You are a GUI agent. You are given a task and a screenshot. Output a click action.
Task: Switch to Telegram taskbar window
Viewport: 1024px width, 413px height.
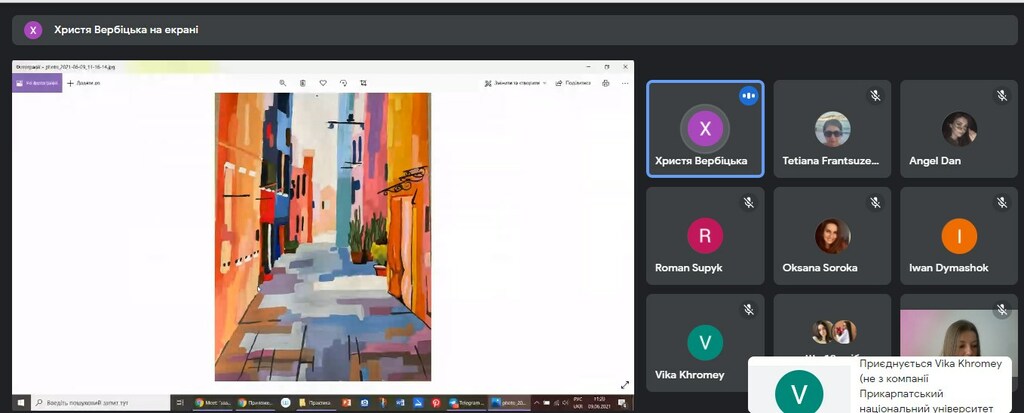(466, 403)
